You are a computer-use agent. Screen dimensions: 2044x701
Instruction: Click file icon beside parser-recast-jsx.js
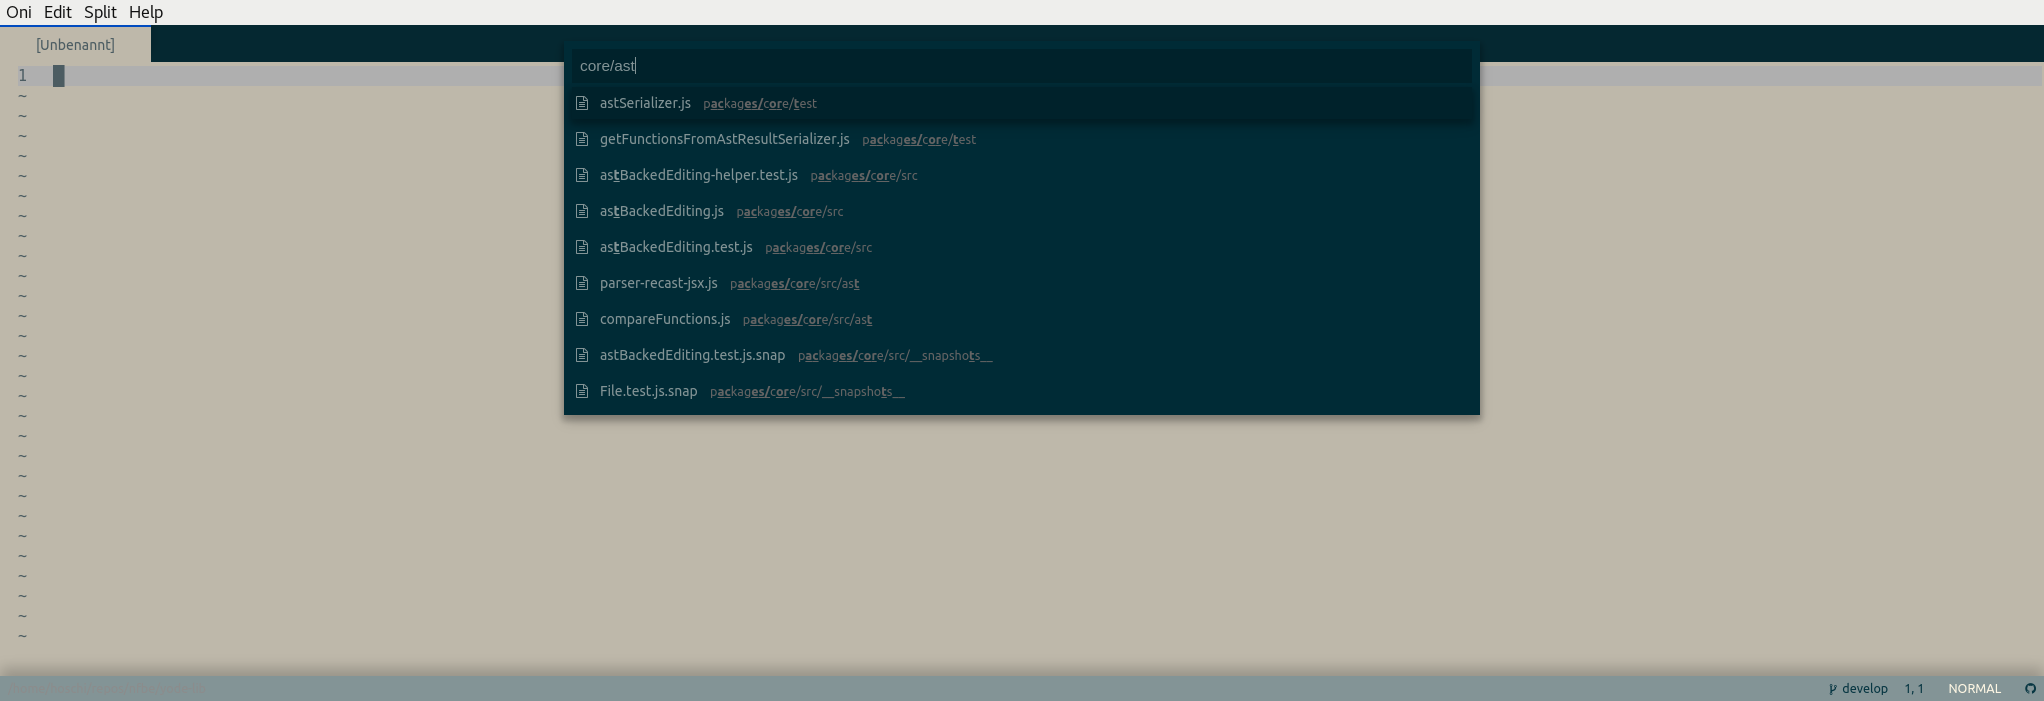coord(582,283)
